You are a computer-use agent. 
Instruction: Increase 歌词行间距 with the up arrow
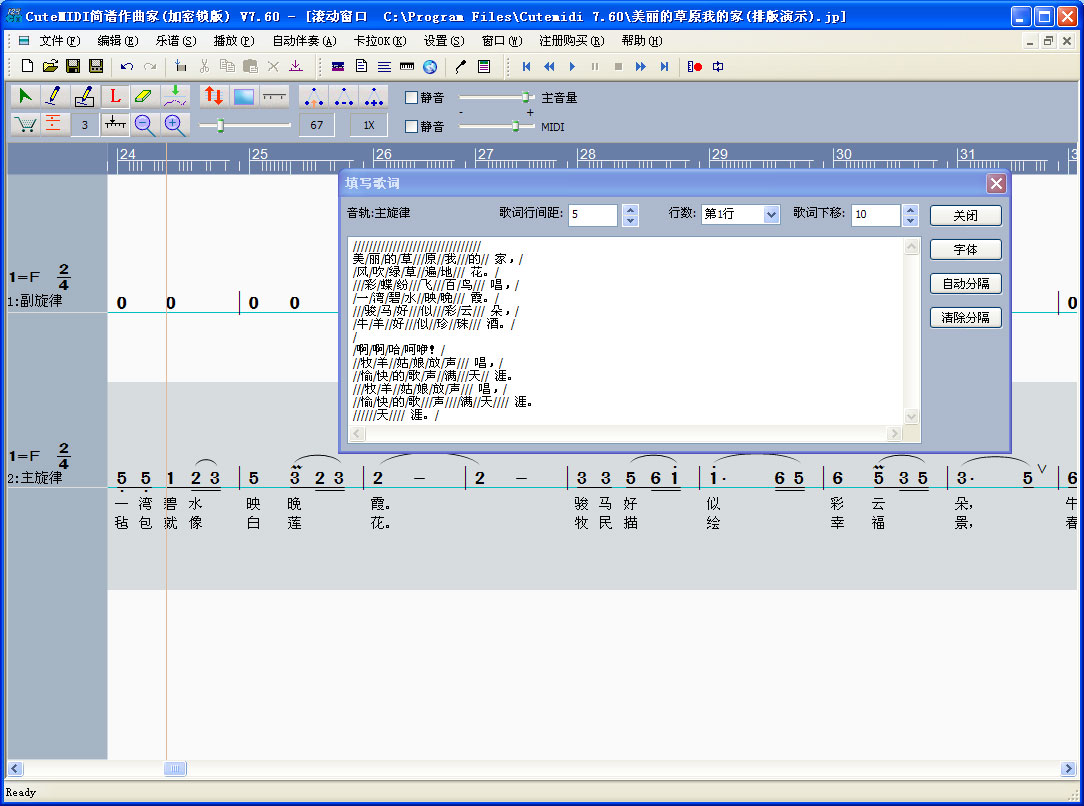(630, 210)
